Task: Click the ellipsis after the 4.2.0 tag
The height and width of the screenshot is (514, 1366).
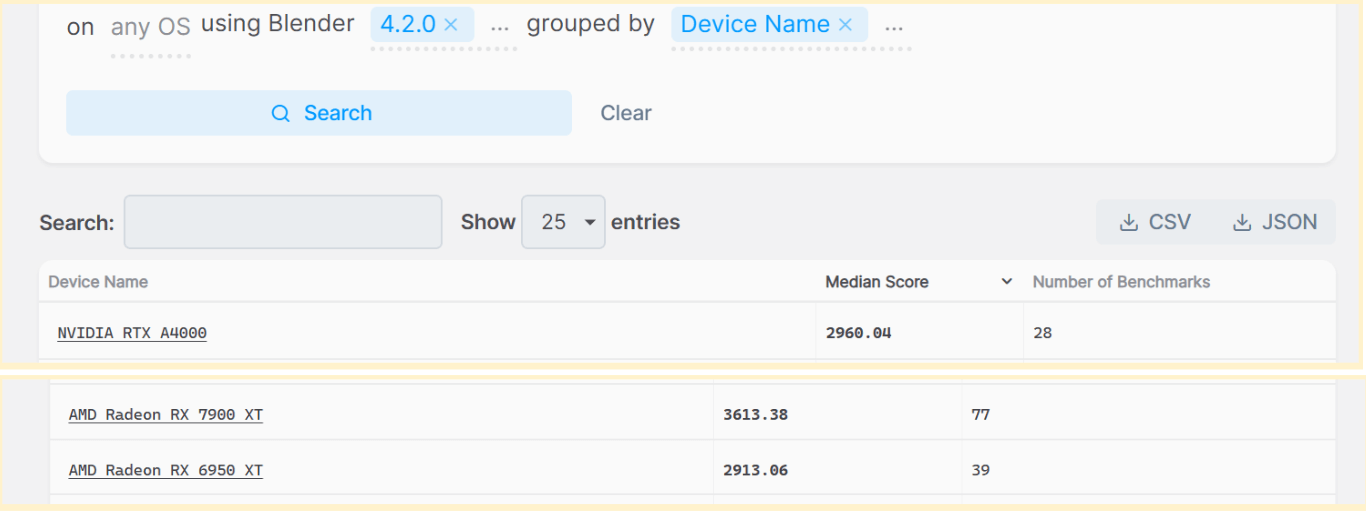Action: pos(500,25)
